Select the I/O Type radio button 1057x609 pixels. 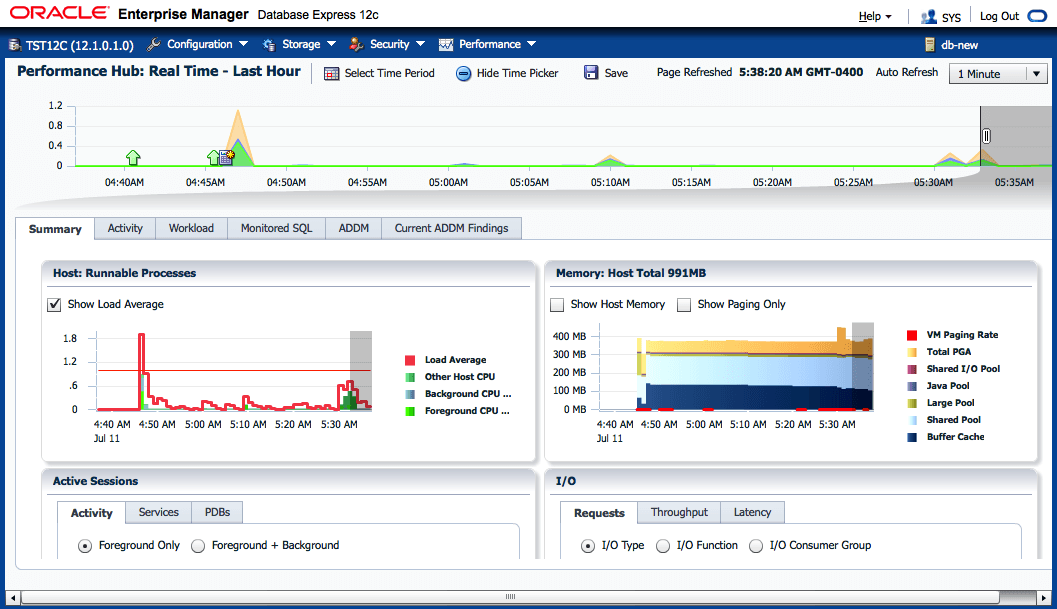pos(588,546)
